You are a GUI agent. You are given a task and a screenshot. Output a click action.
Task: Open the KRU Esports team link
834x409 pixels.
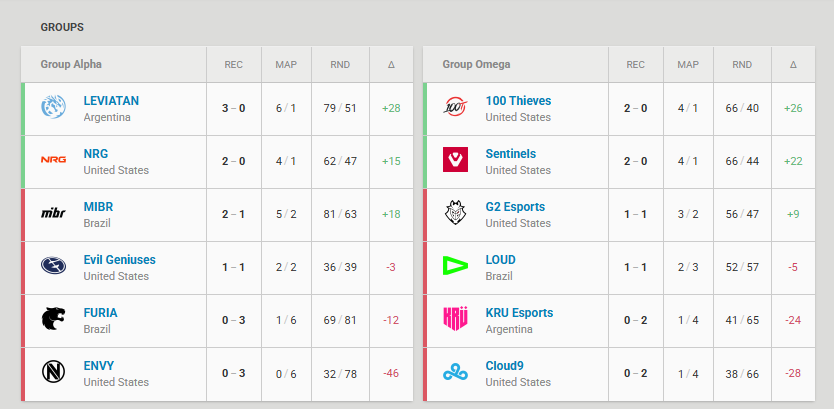[x=519, y=313]
